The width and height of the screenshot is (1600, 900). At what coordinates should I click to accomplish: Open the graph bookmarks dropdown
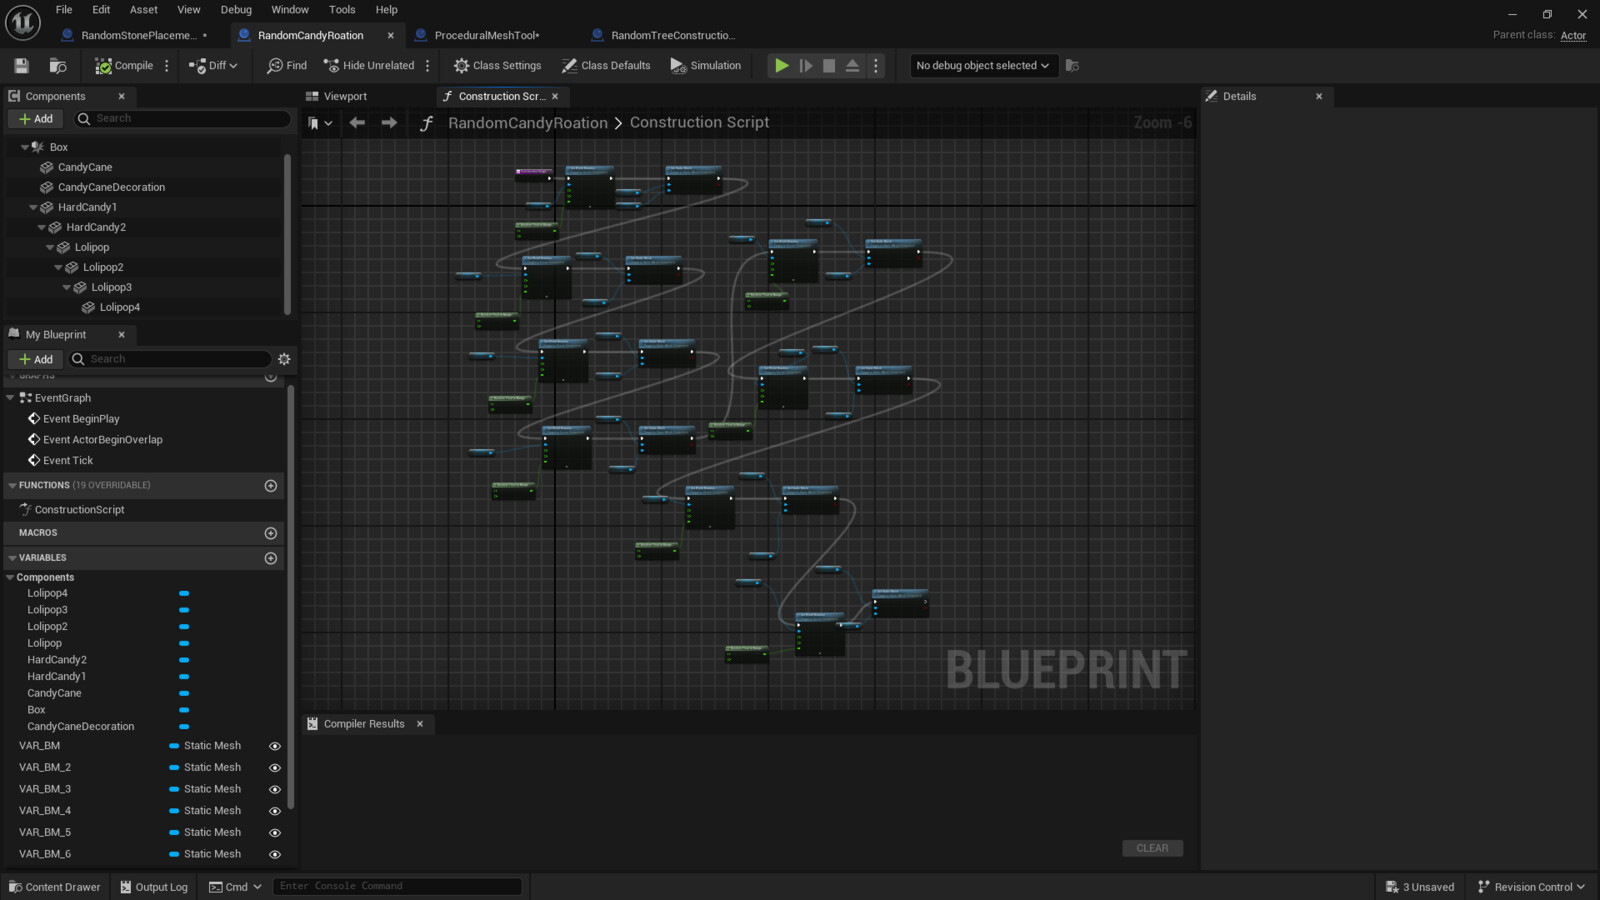tap(320, 123)
